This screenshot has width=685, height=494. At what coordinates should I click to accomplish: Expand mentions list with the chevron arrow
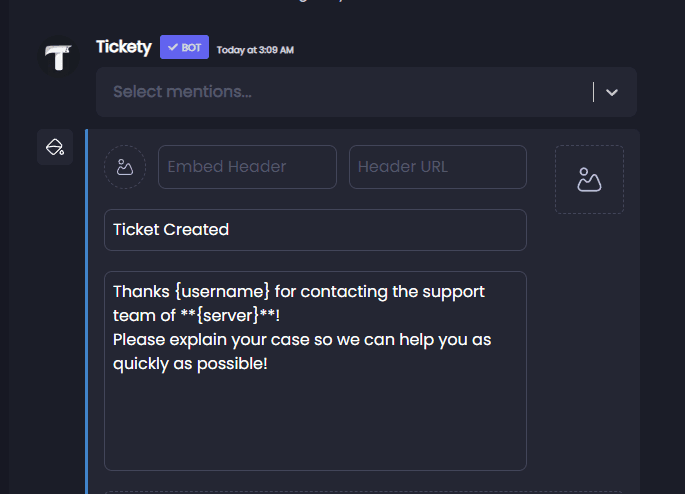[x=612, y=92]
